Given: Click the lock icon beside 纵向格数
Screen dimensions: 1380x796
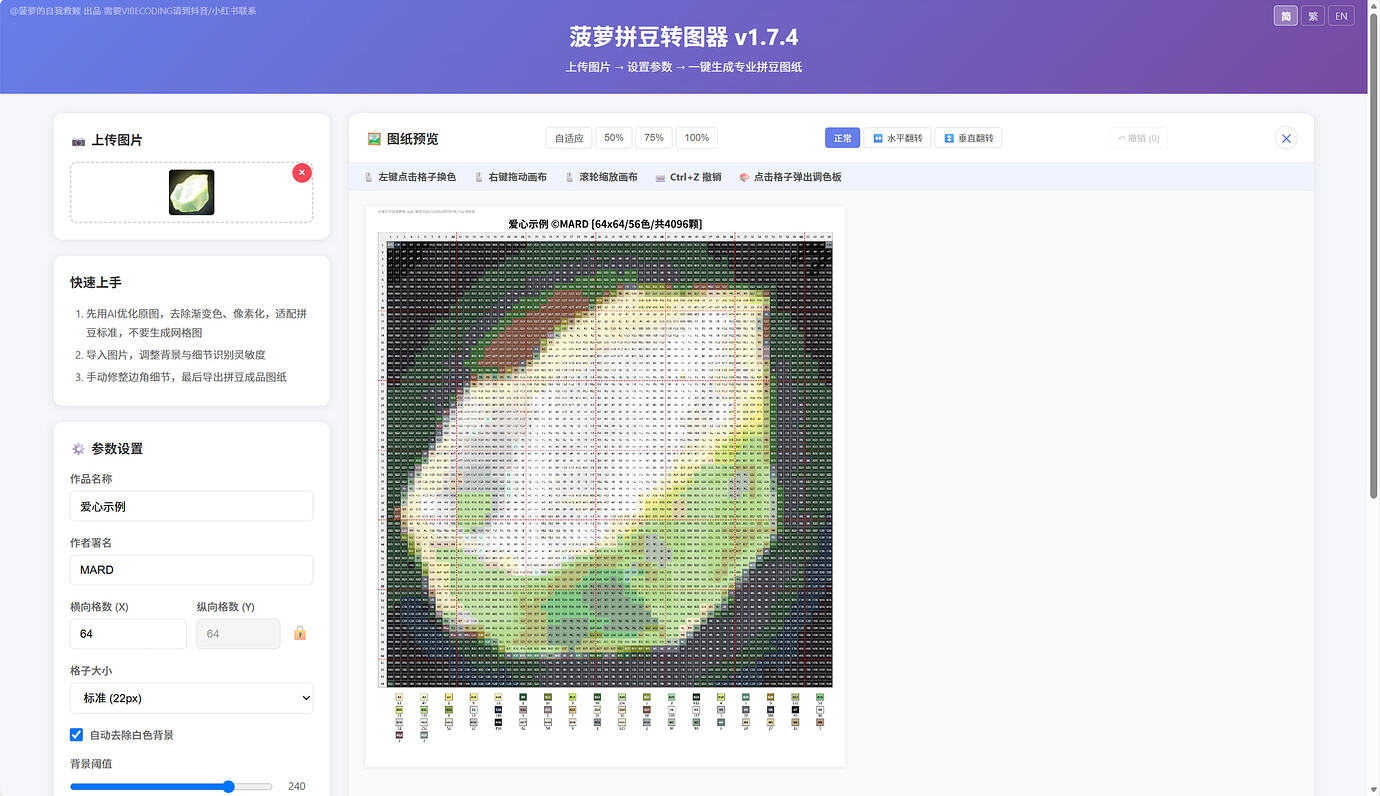Looking at the screenshot, I should [300, 633].
